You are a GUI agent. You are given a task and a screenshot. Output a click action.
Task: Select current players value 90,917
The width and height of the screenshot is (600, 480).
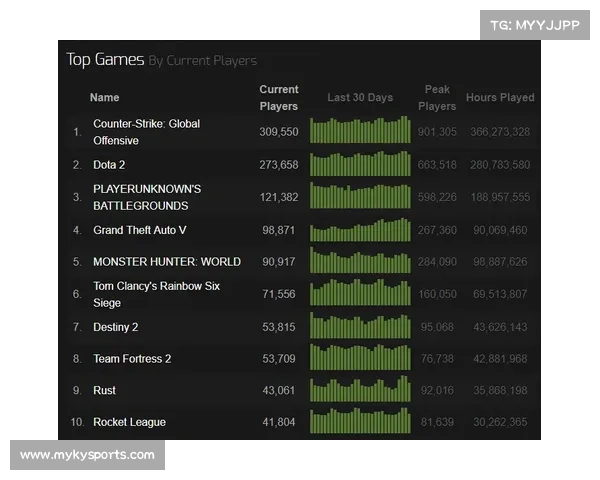tap(279, 262)
